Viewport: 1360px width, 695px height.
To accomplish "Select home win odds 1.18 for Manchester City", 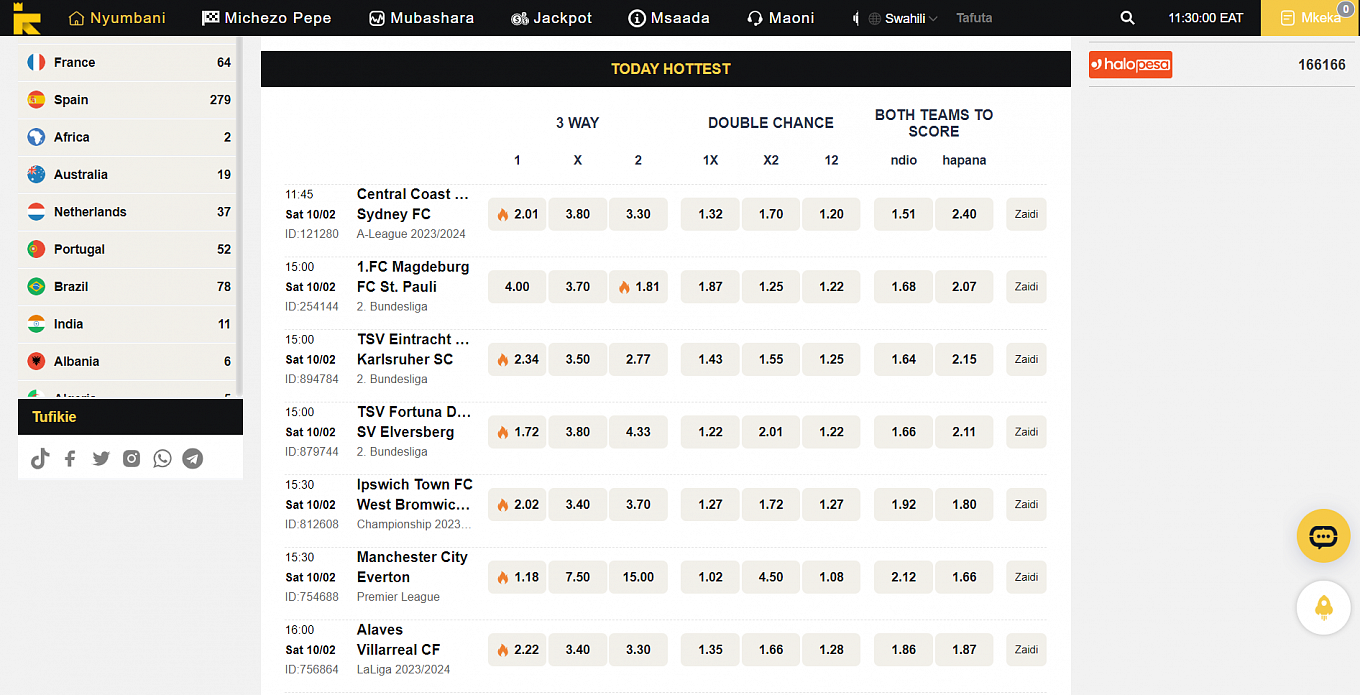I will pos(517,577).
